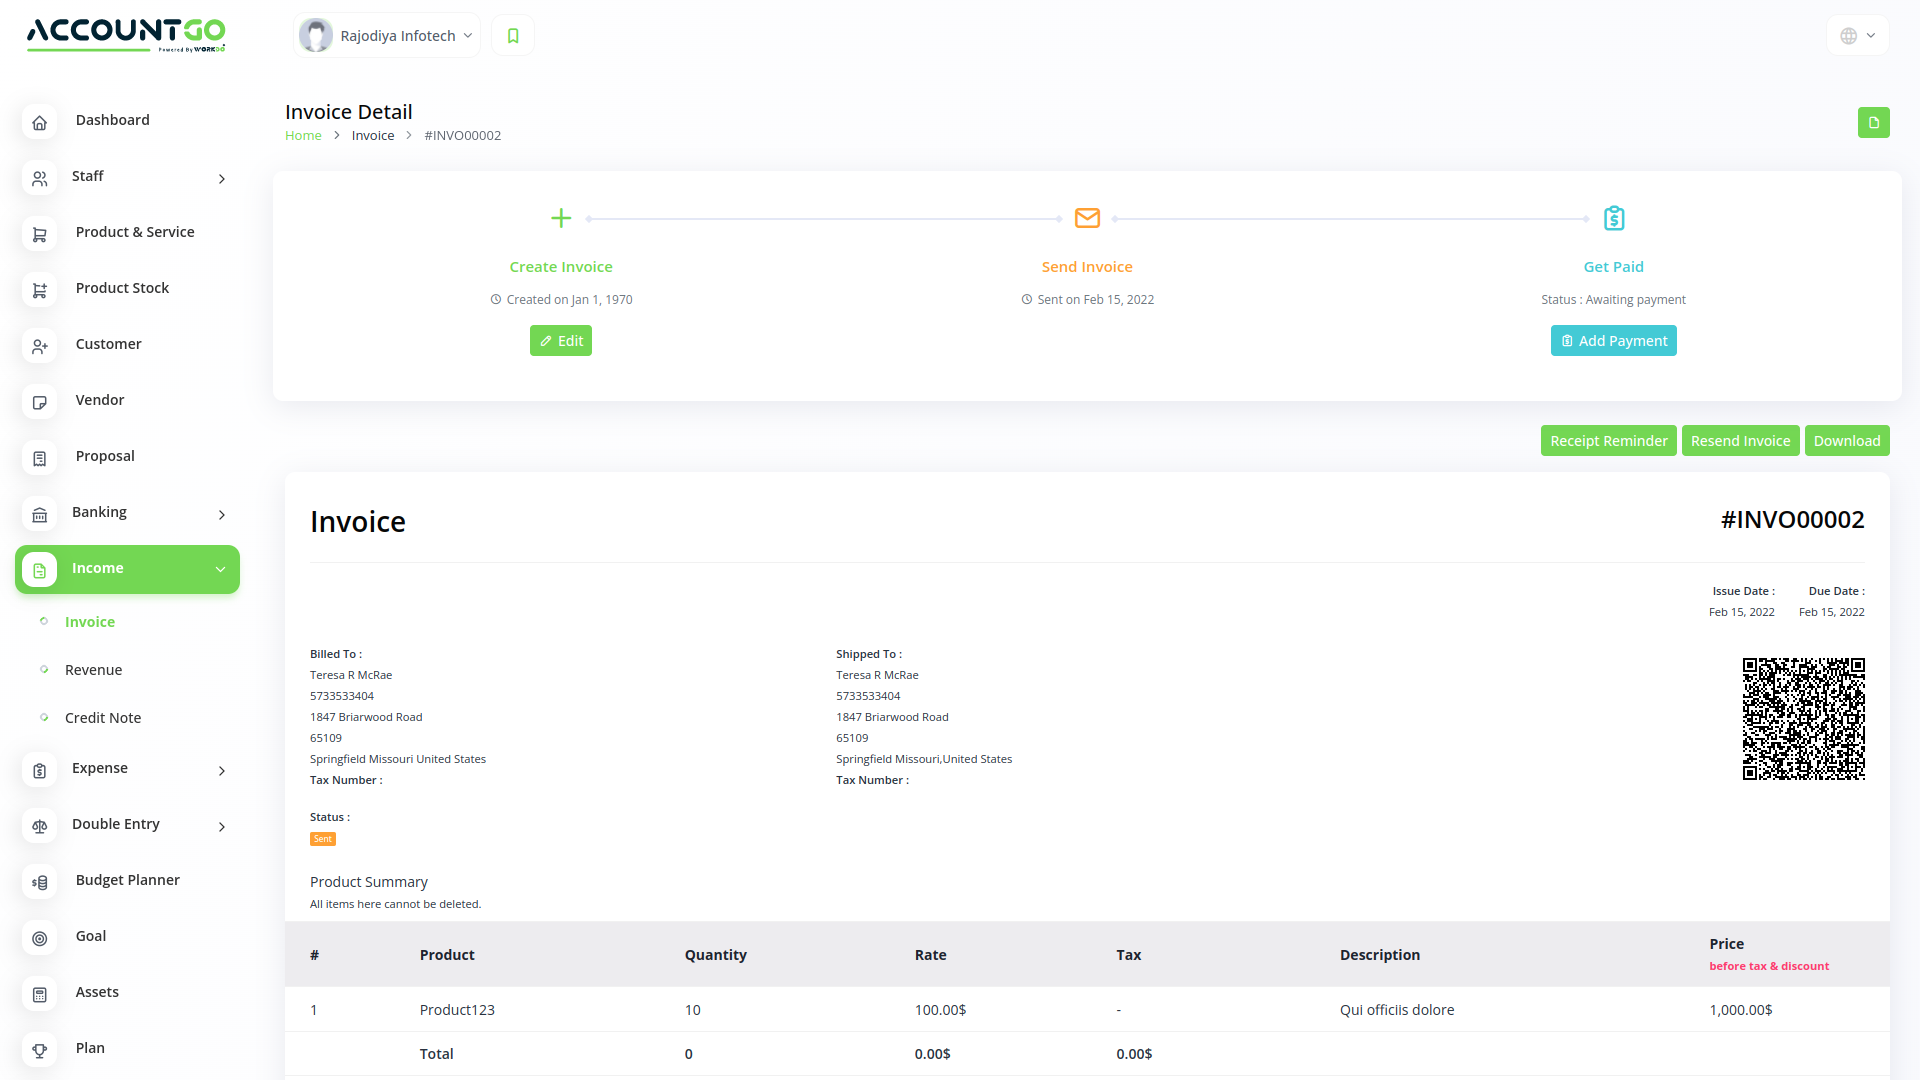Select the Goal target icon

tap(40, 937)
